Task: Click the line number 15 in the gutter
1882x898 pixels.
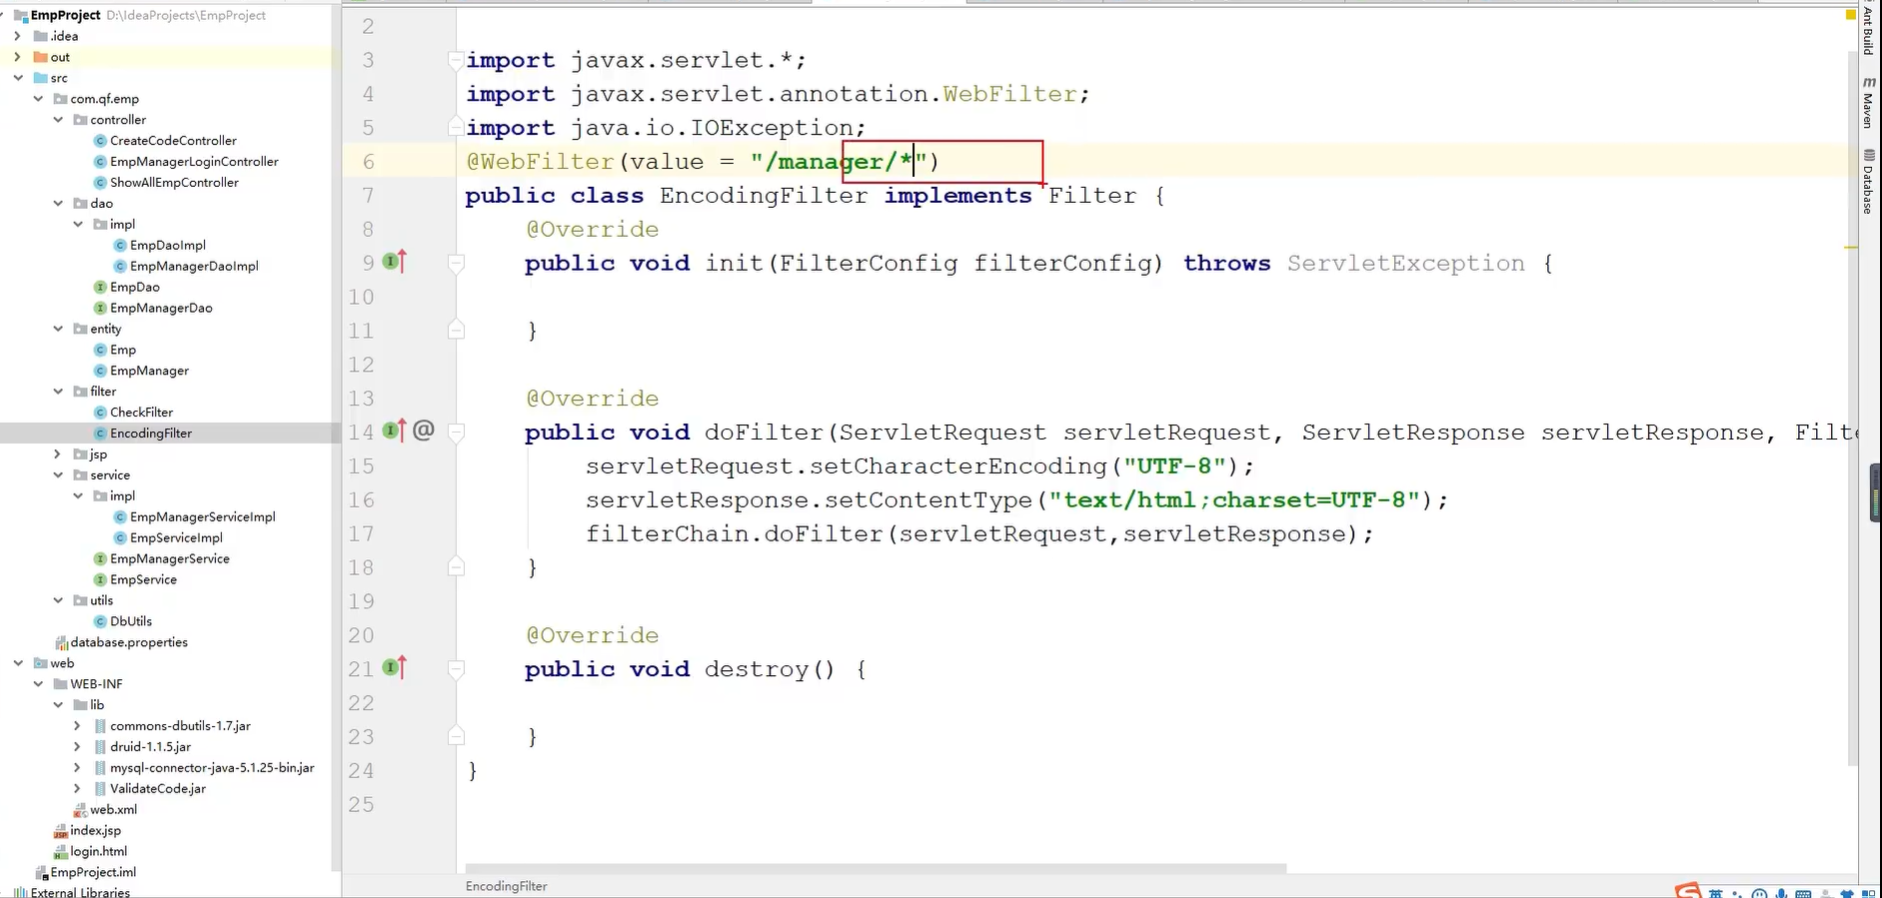Action: point(361,466)
